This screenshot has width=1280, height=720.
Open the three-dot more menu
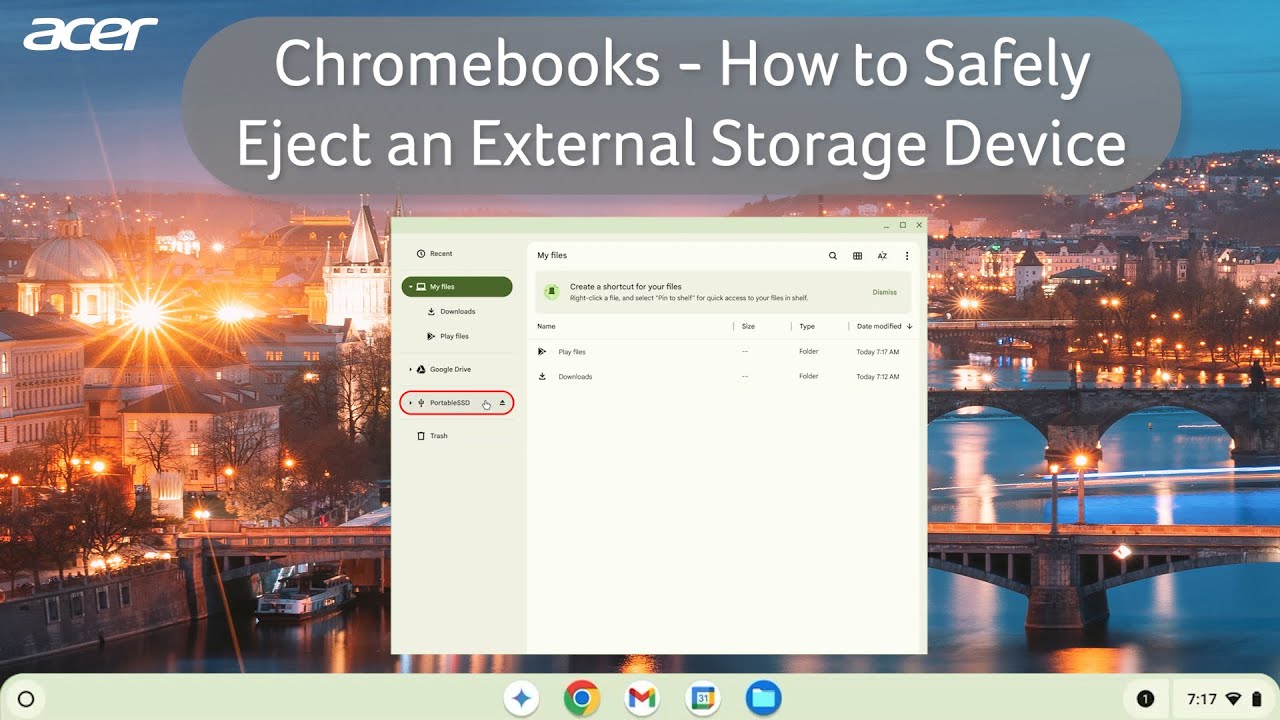tap(907, 256)
